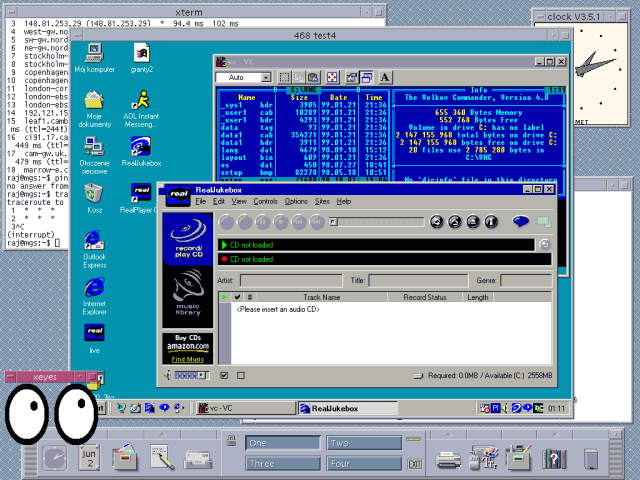The width and height of the screenshot is (640, 480).
Task: Click Mark icon in VC toolbar
Action: click(284, 77)
